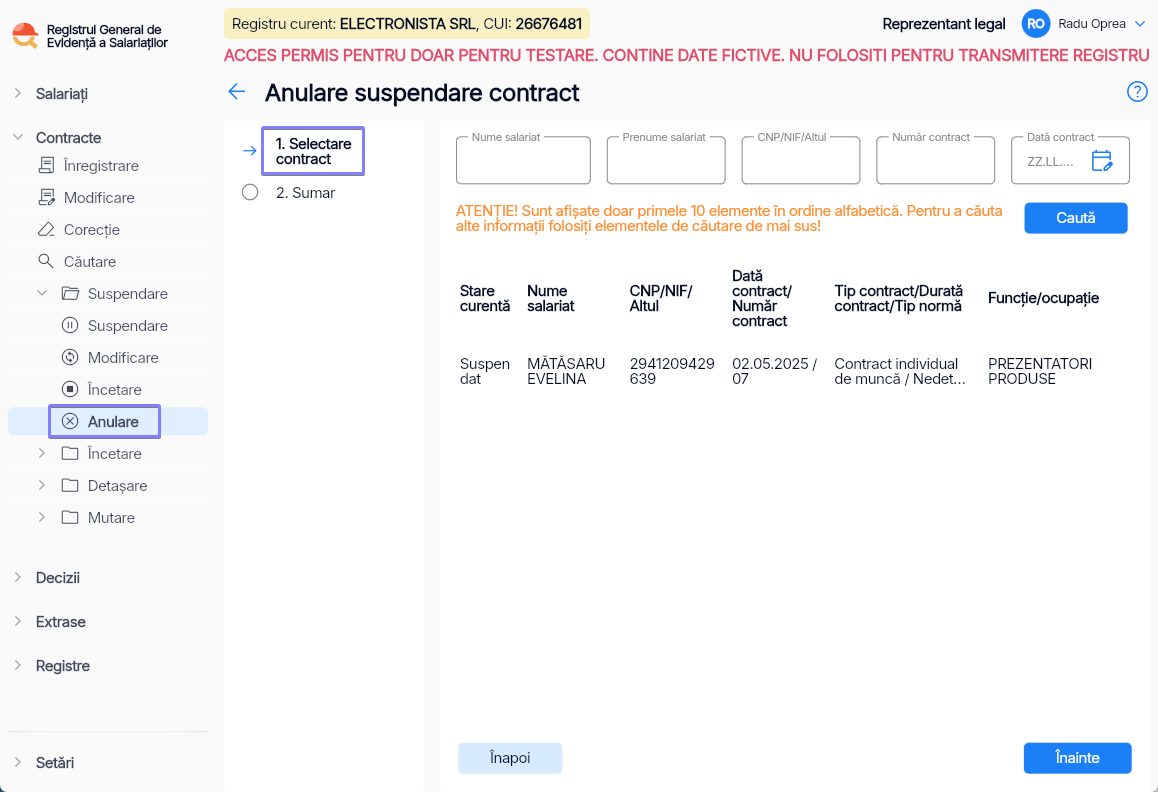Click the Anulare X circle icon
The image size is (1158, 792).
pos(70,421)
